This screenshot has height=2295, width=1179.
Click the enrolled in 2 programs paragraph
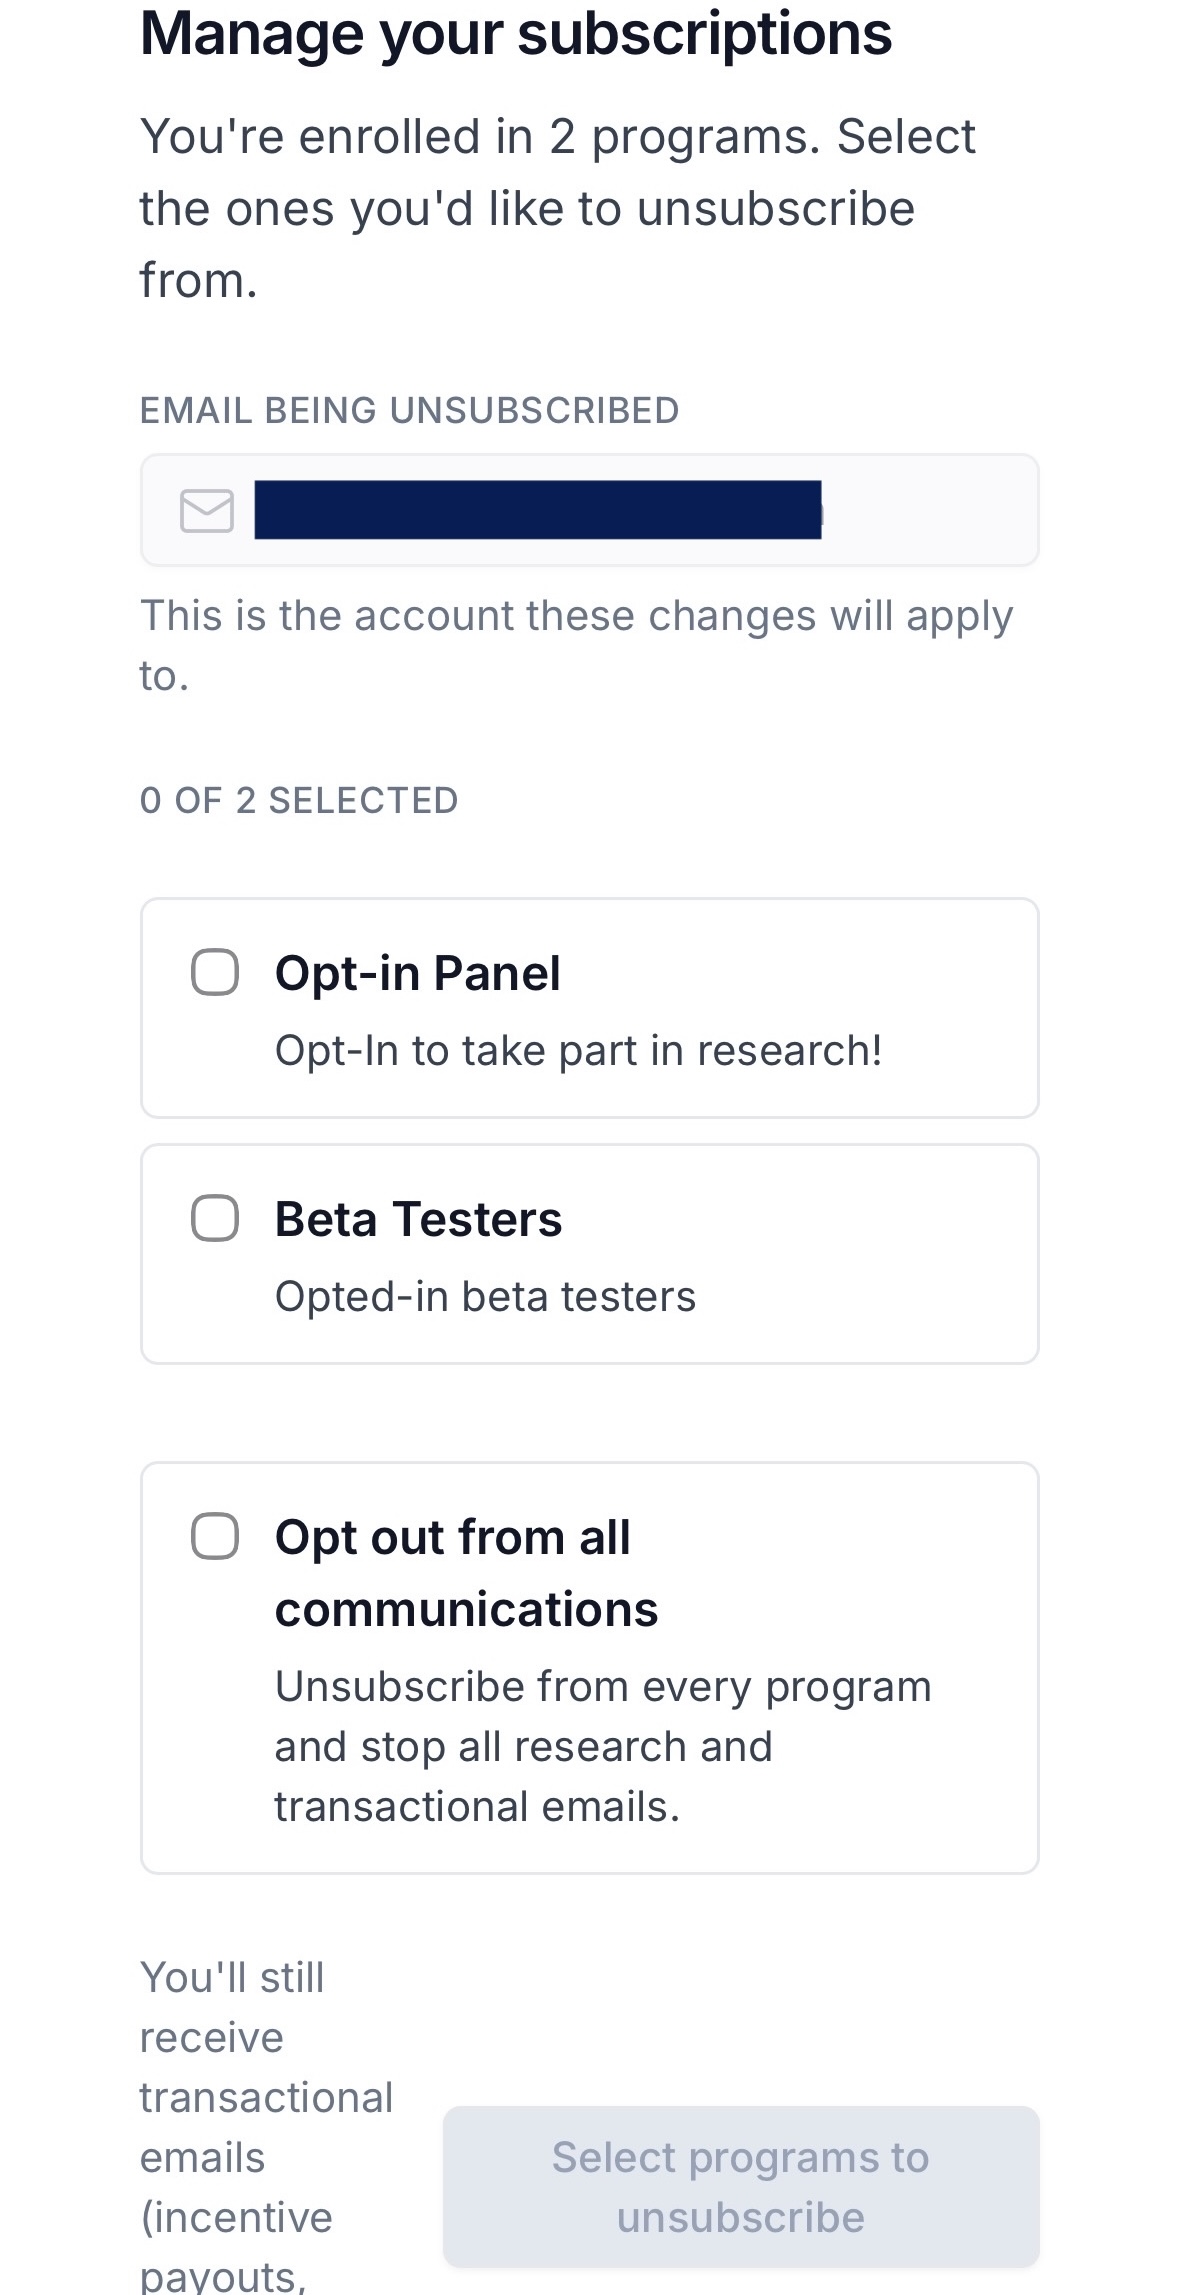point(557,208)
